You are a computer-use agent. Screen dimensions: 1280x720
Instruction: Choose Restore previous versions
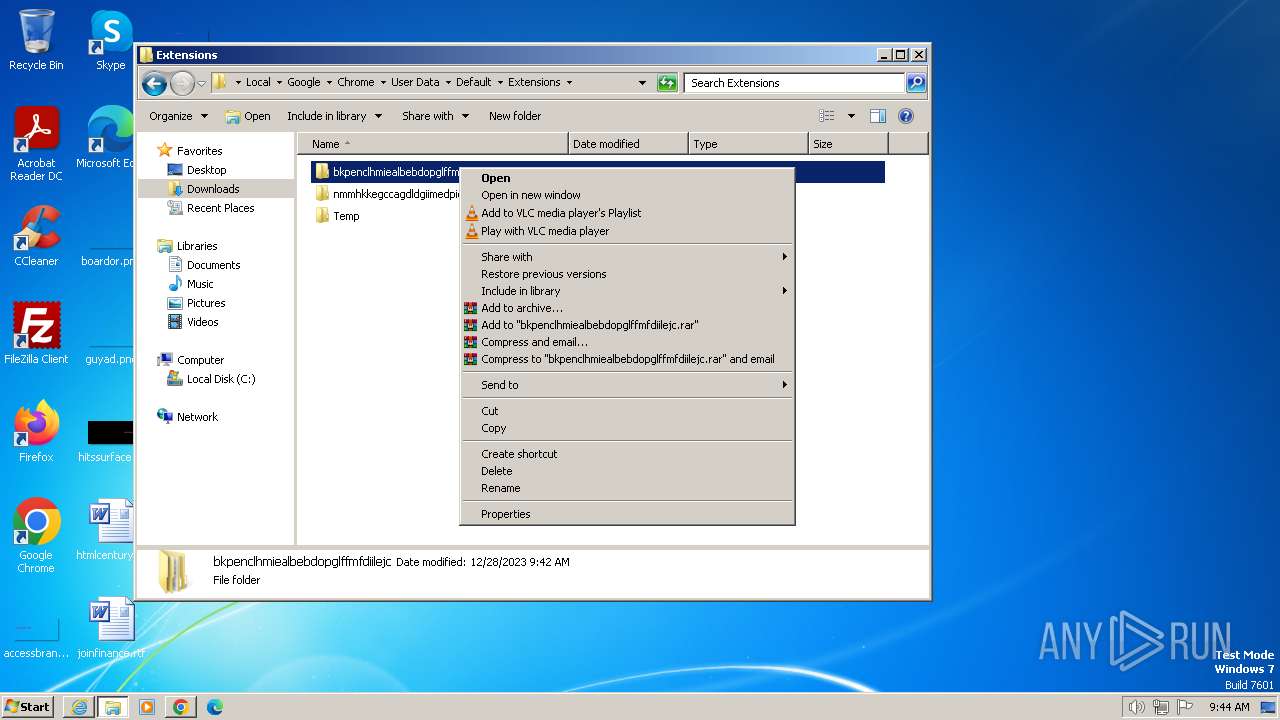tap(627, 274)
